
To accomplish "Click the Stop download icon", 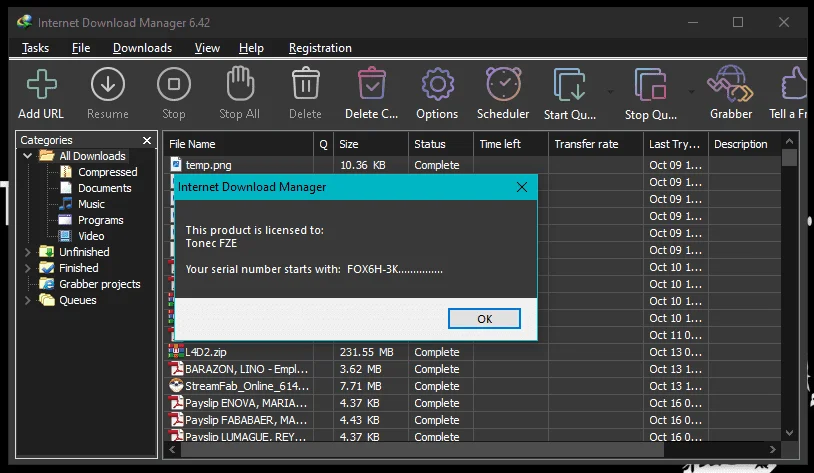I will click(173, 85).
